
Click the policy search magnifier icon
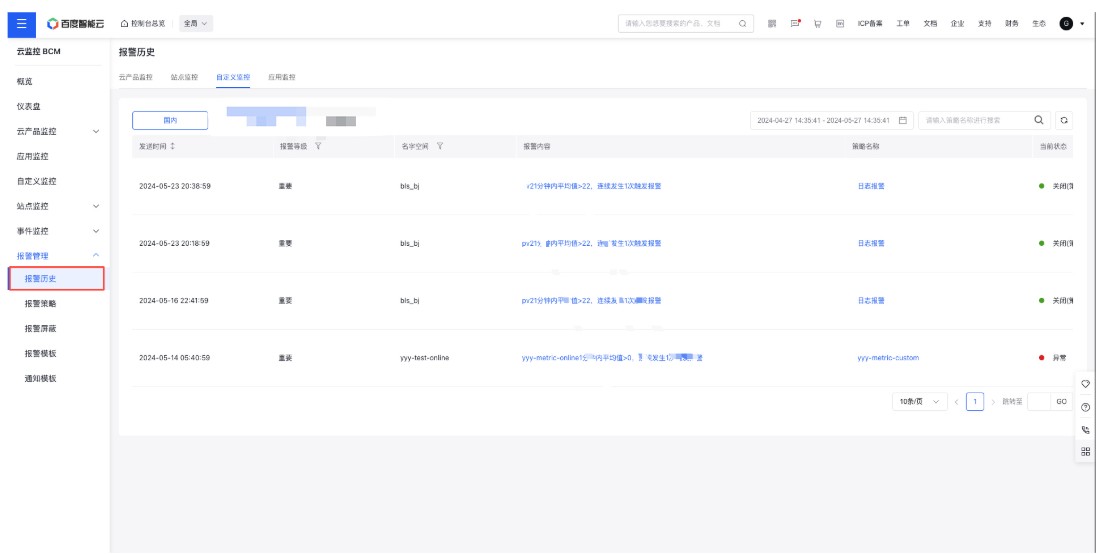(1039, 120)
